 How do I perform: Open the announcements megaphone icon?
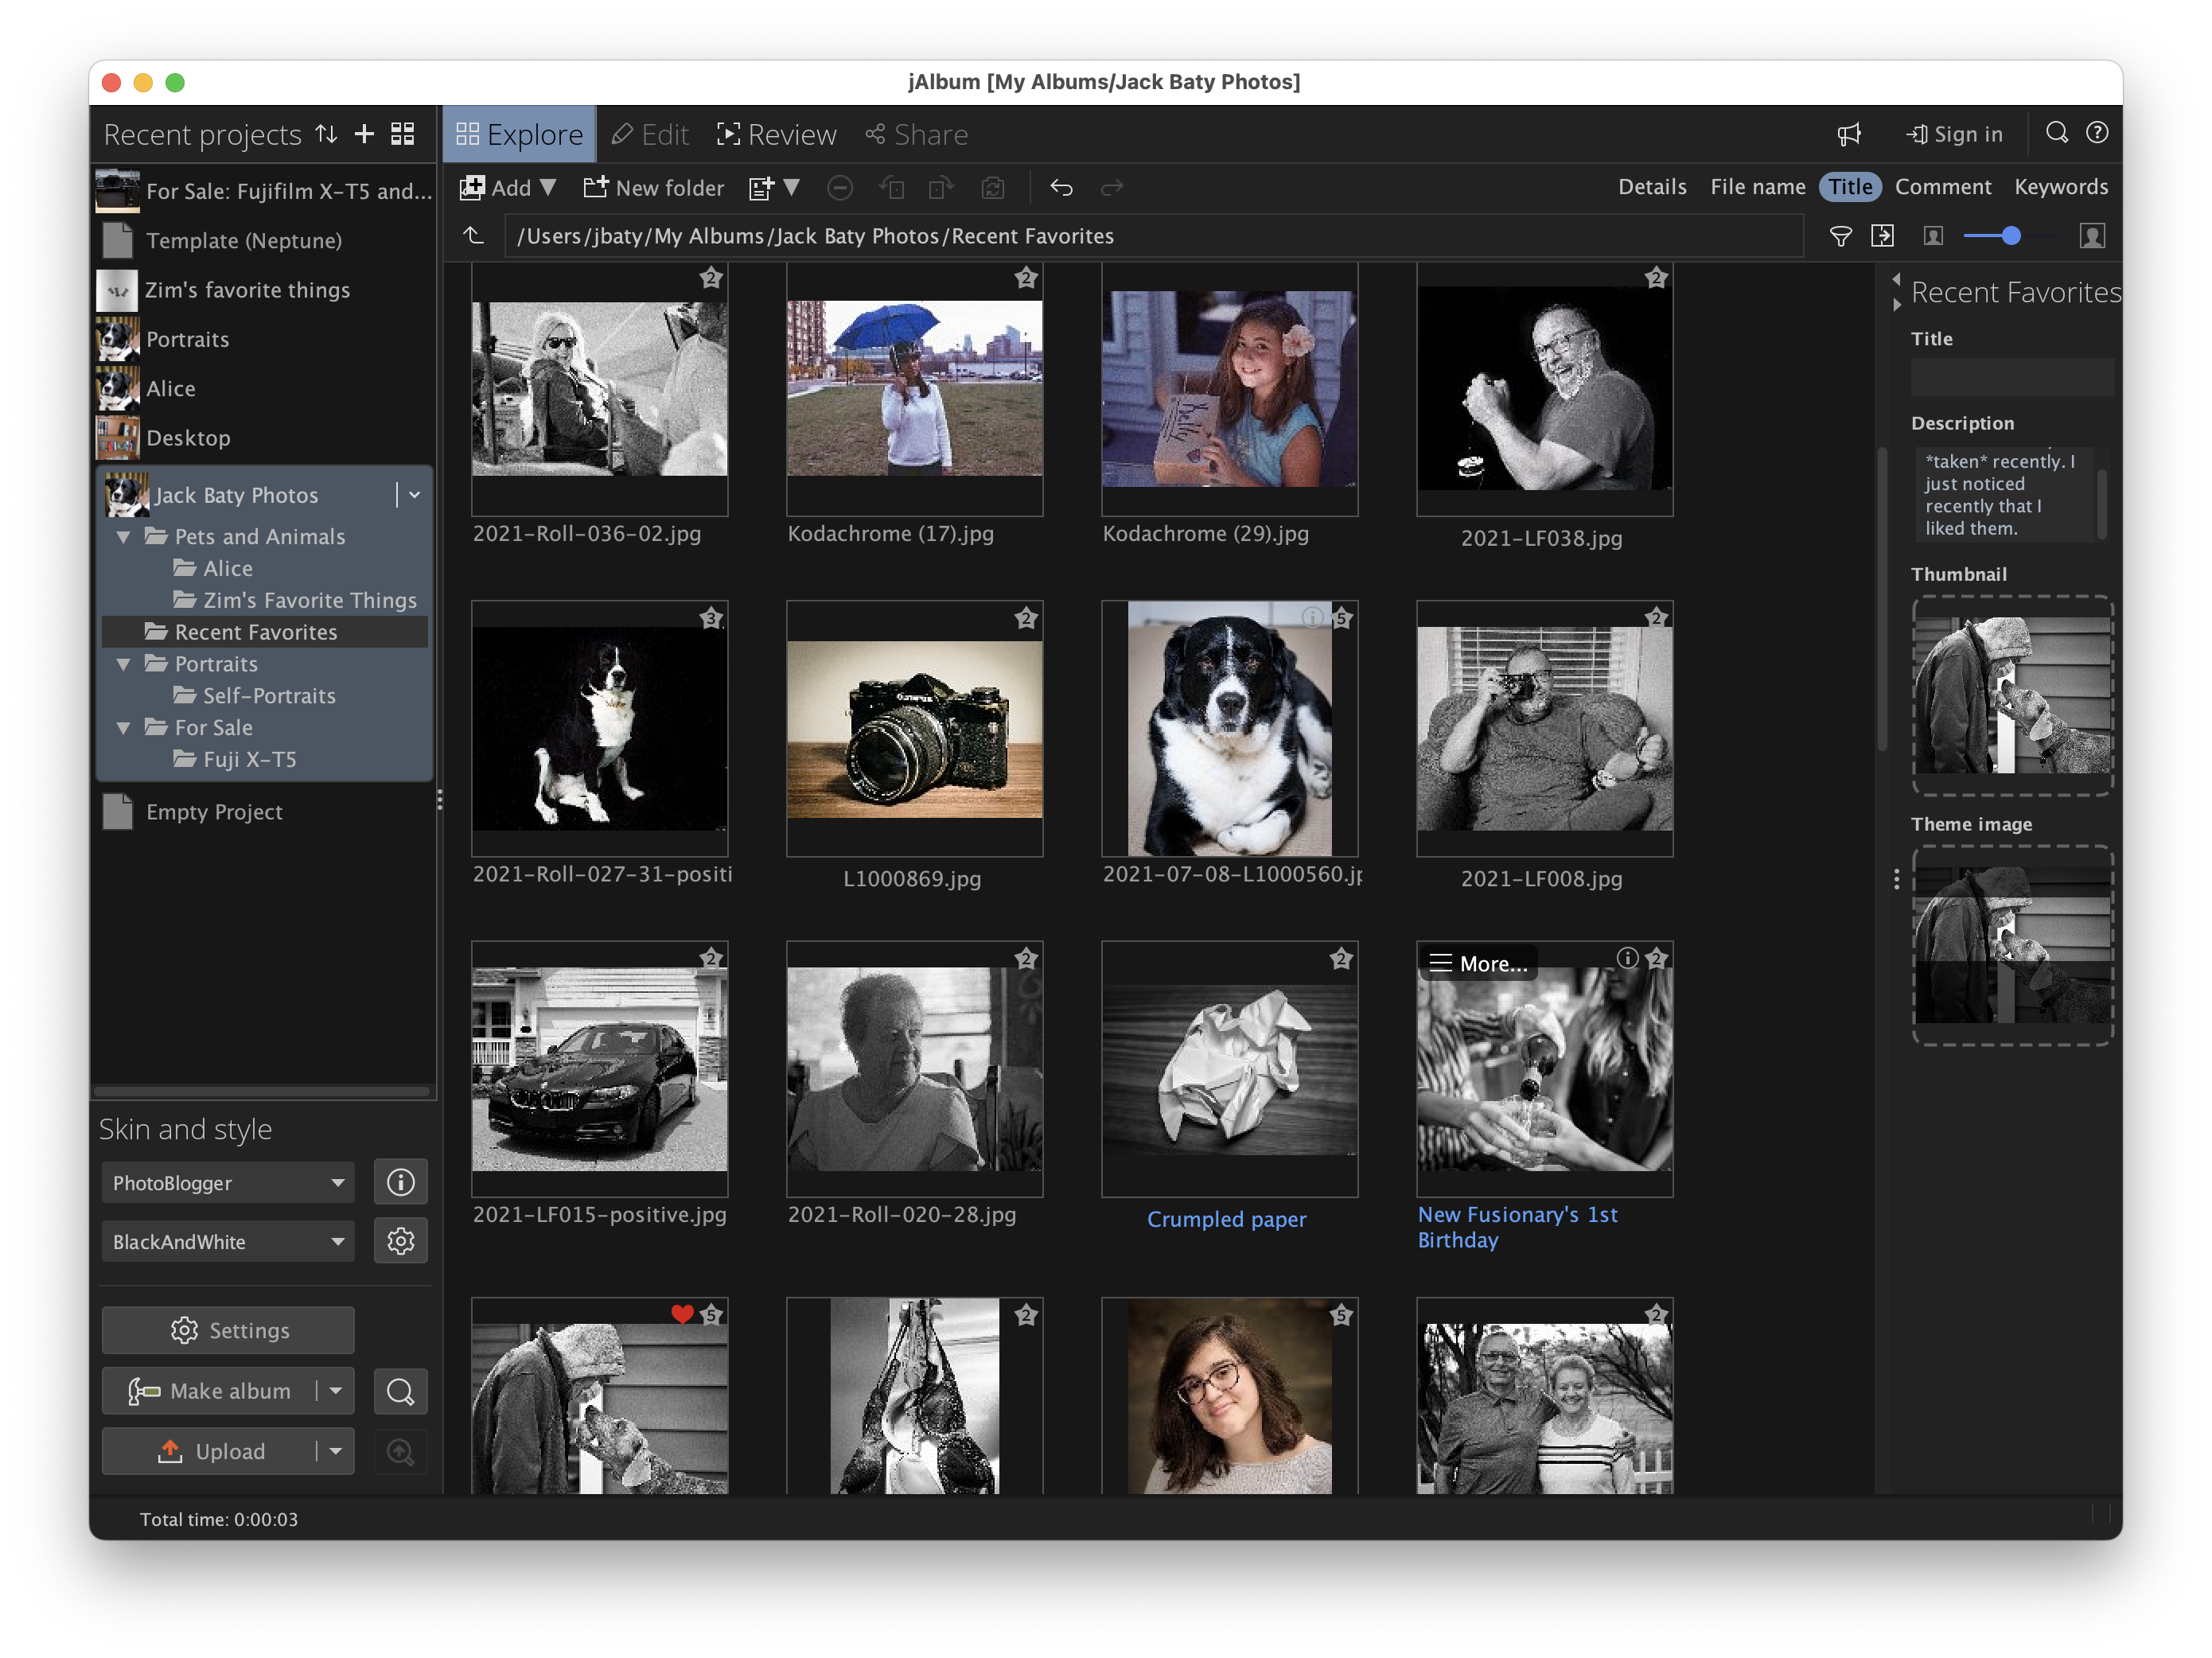1848,134
